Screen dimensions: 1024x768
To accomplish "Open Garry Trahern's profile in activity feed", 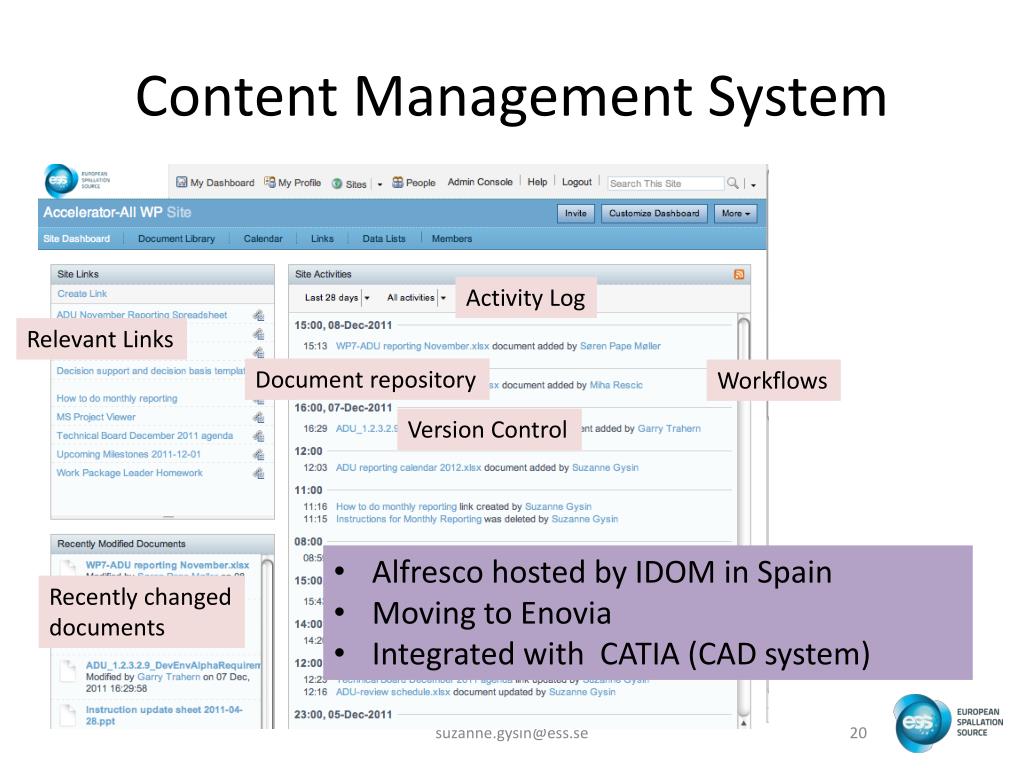I will click(x=669, y=429).
